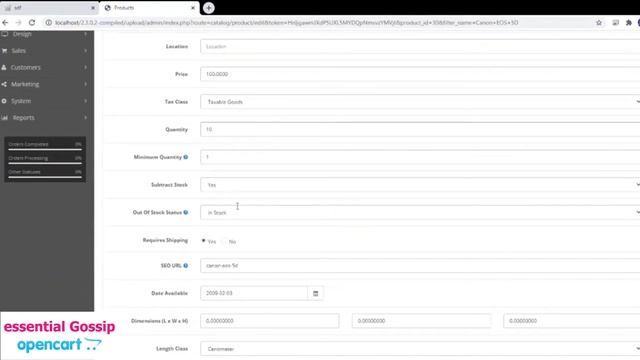Expand the Reports menu chevron
Viewport: 640px width, 360px height.
click(x=86, y=118)
